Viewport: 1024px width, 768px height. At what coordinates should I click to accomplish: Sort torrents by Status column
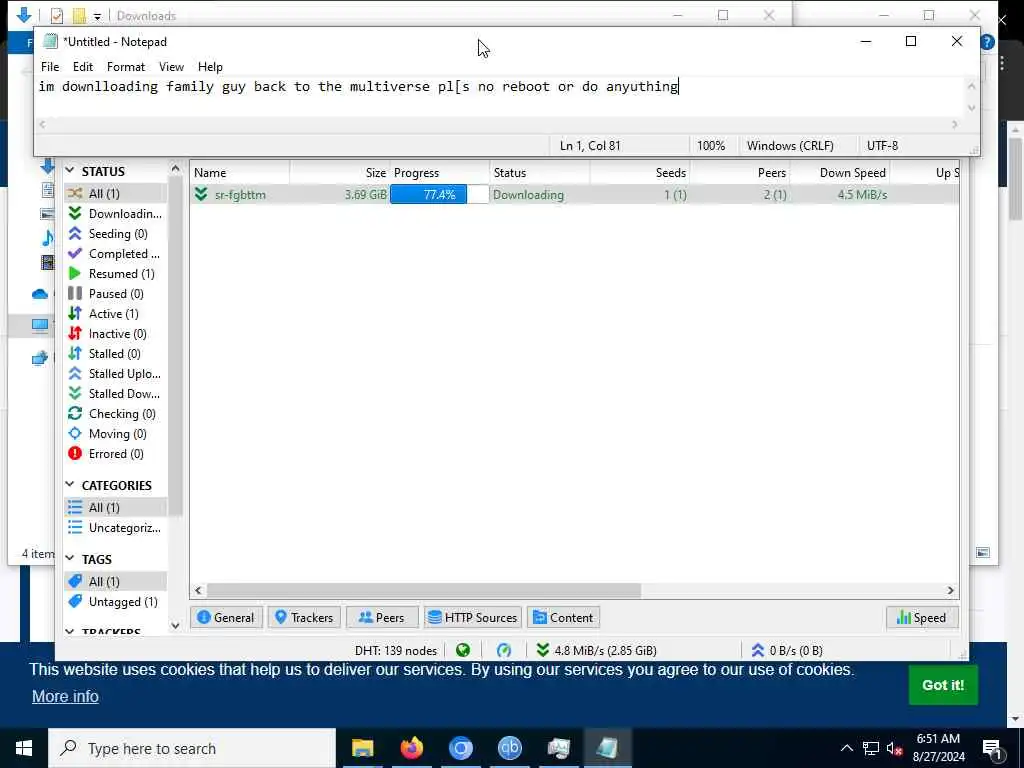(539, 172)
